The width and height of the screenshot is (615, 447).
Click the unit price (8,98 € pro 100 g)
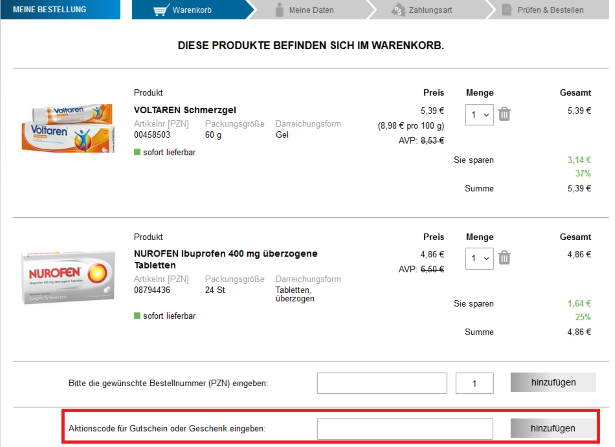(x=411, y=126)
